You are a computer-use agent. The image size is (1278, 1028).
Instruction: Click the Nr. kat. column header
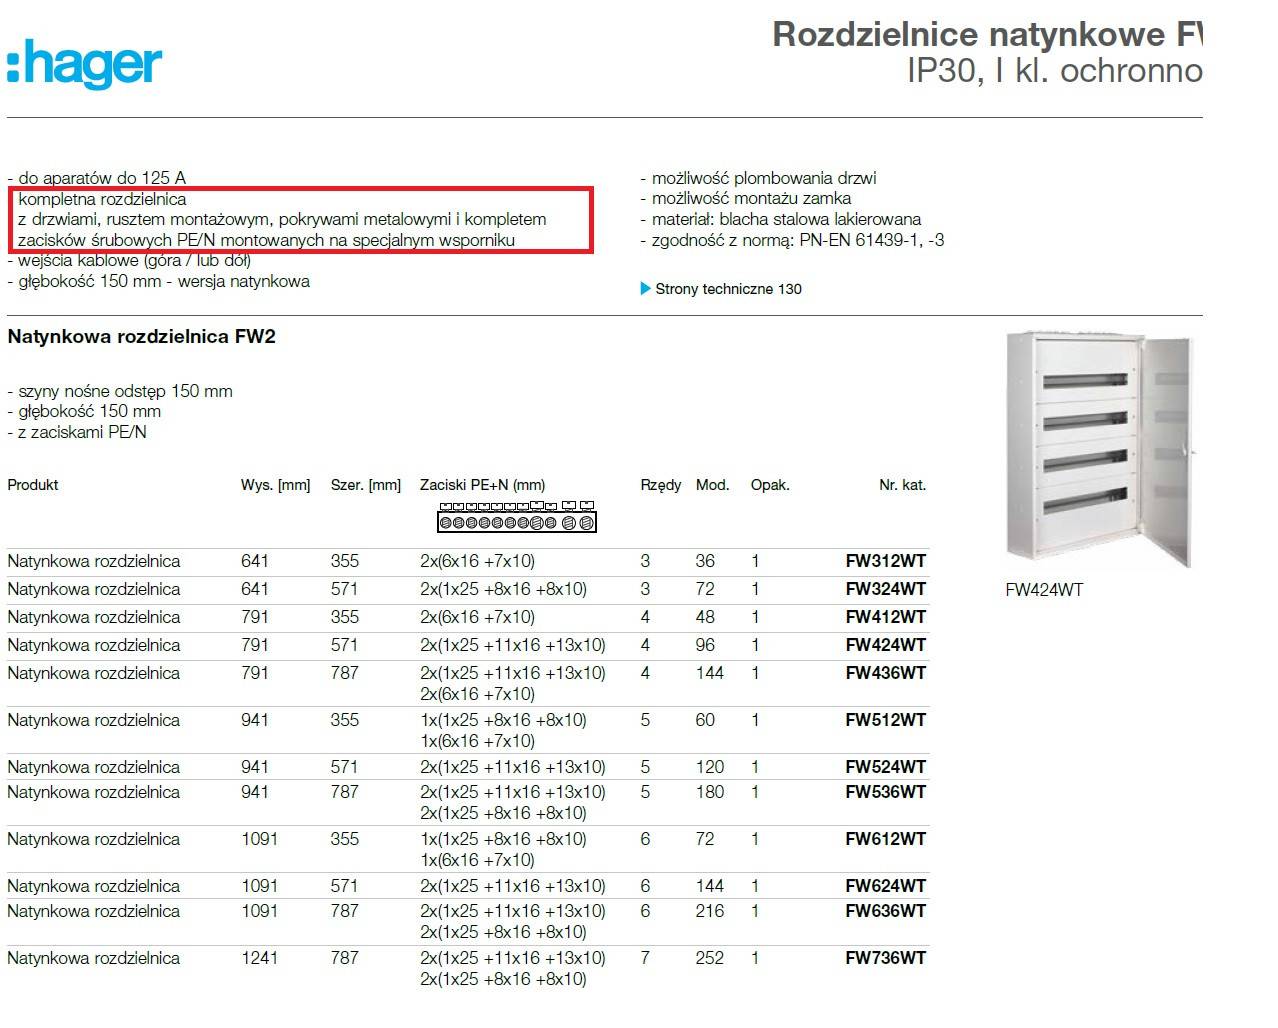tap(902, 485)
